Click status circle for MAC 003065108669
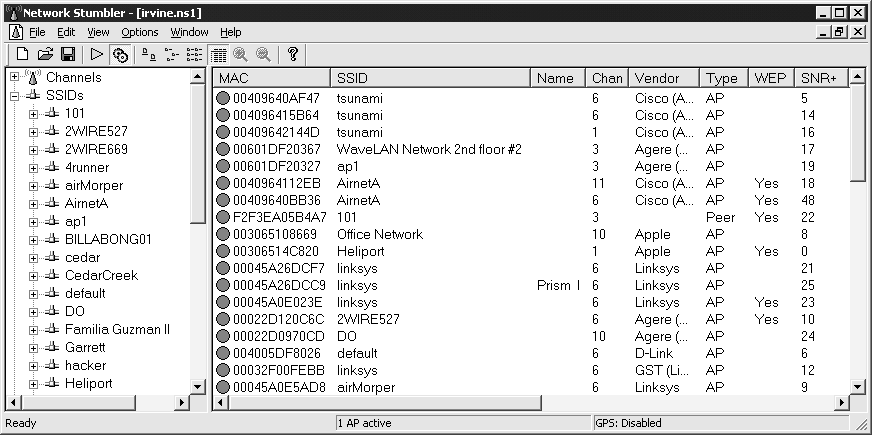The image size is (872, 435). [x=223, y=234]
